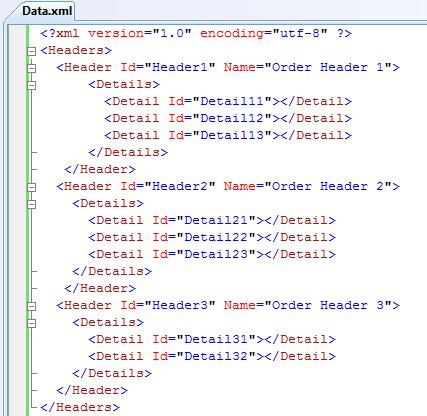Select the Data.xml tab
This screenshot has width=427, height=416.
pyautogui.click(x=47, y=11)
